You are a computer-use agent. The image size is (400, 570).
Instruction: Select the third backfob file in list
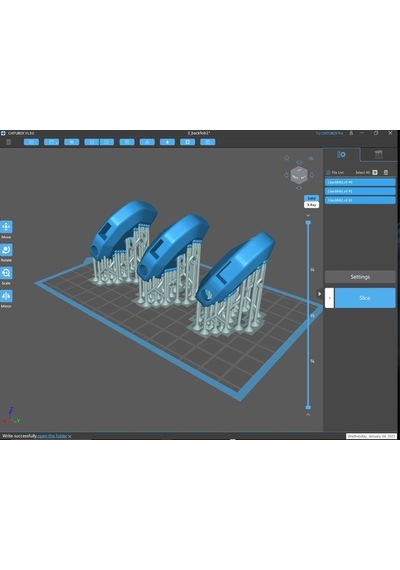click(x=360, y=200)
